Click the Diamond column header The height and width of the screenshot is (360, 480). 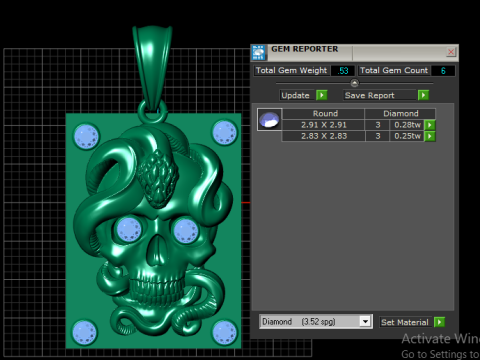[400, 114]
